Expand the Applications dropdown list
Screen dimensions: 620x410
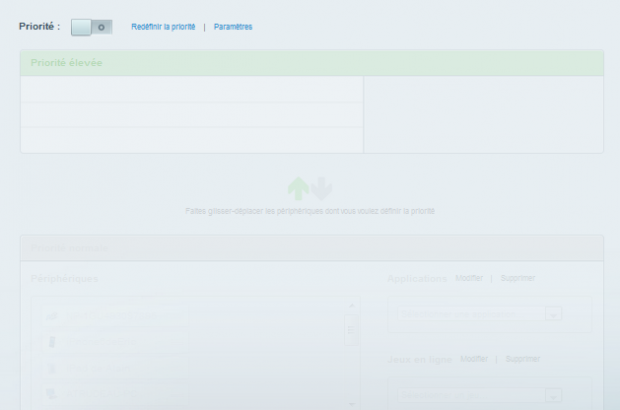pos(553,315)
